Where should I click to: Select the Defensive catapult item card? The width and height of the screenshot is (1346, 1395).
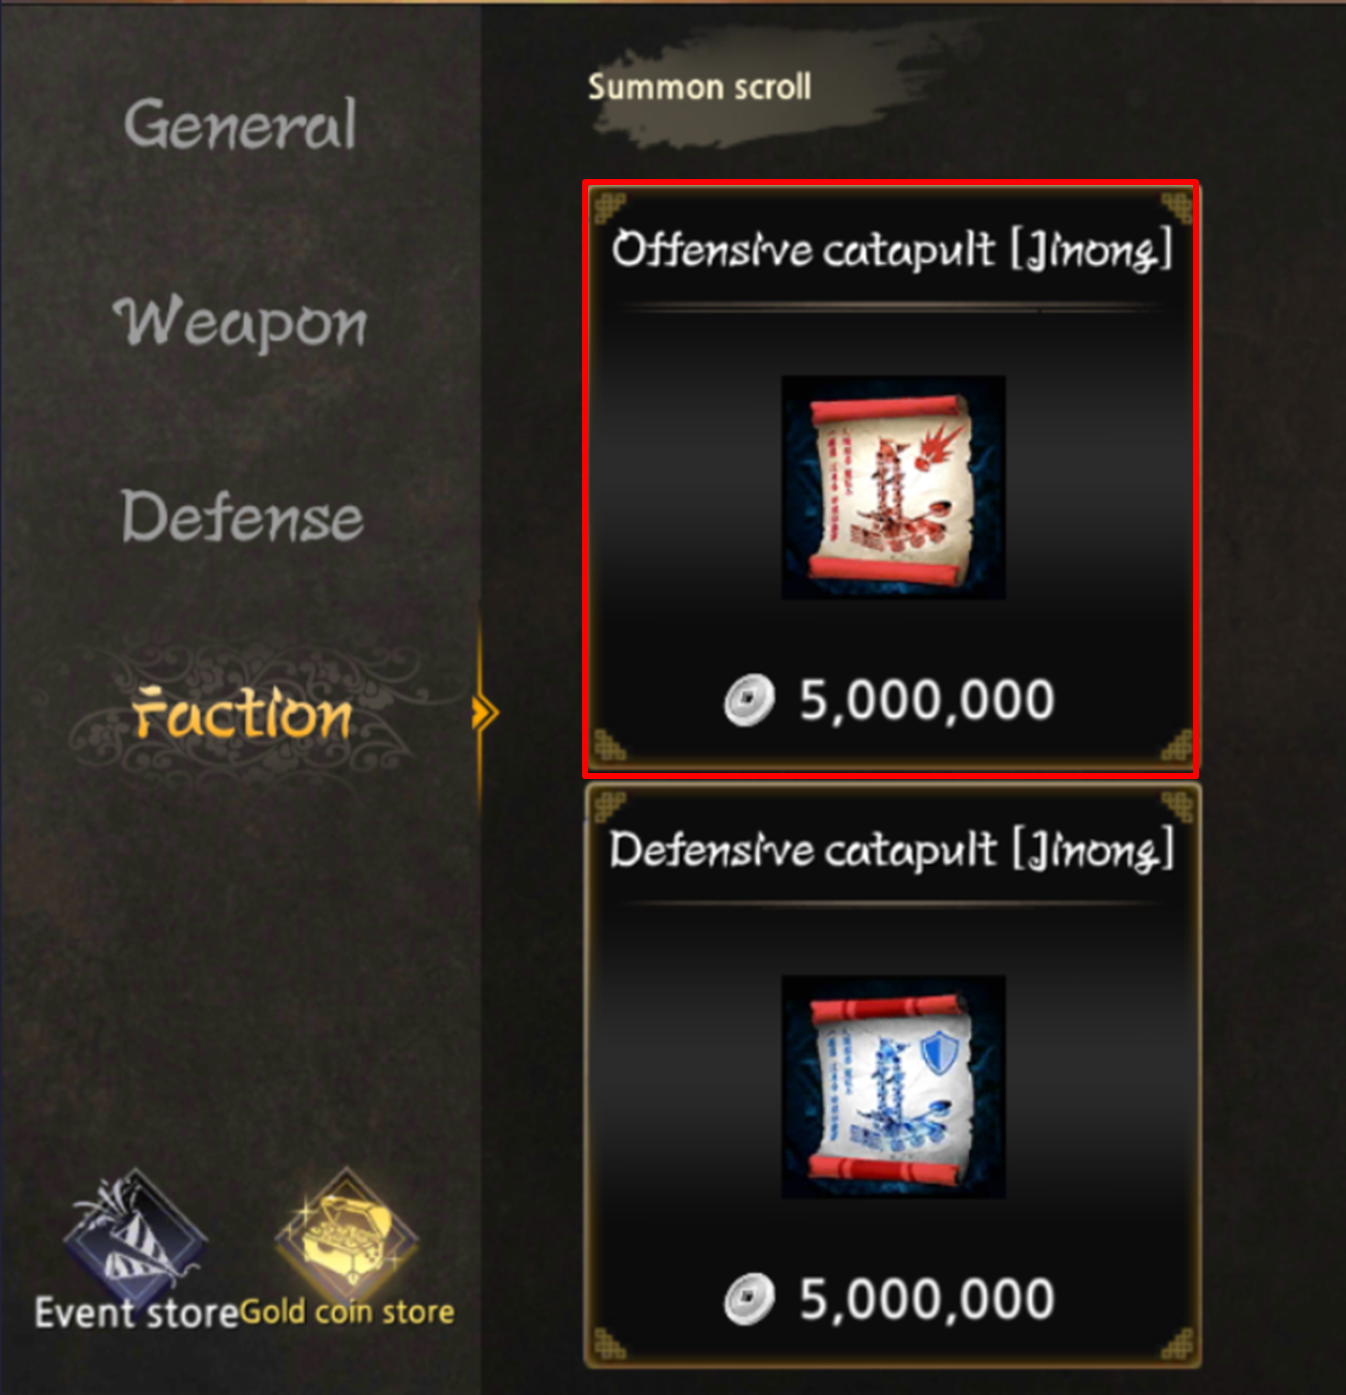pyautogui.click(x=891, y=1076)
